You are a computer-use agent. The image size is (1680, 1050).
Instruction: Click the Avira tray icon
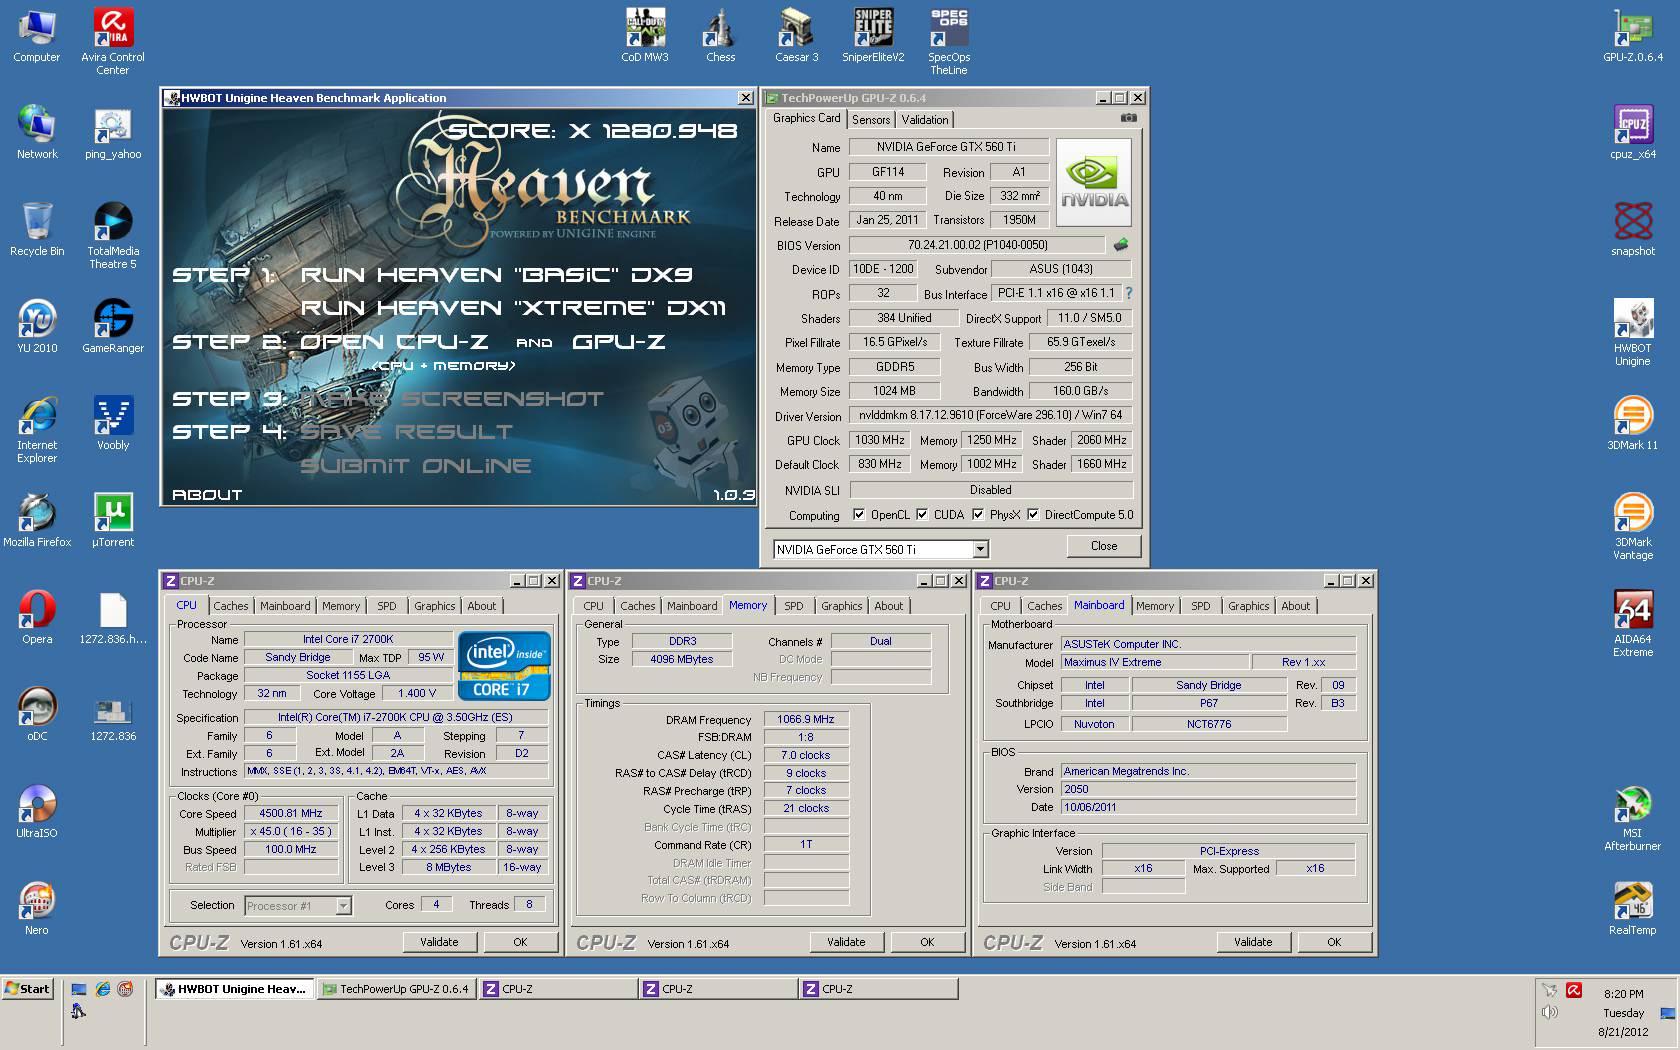[x=1574, y=991]
